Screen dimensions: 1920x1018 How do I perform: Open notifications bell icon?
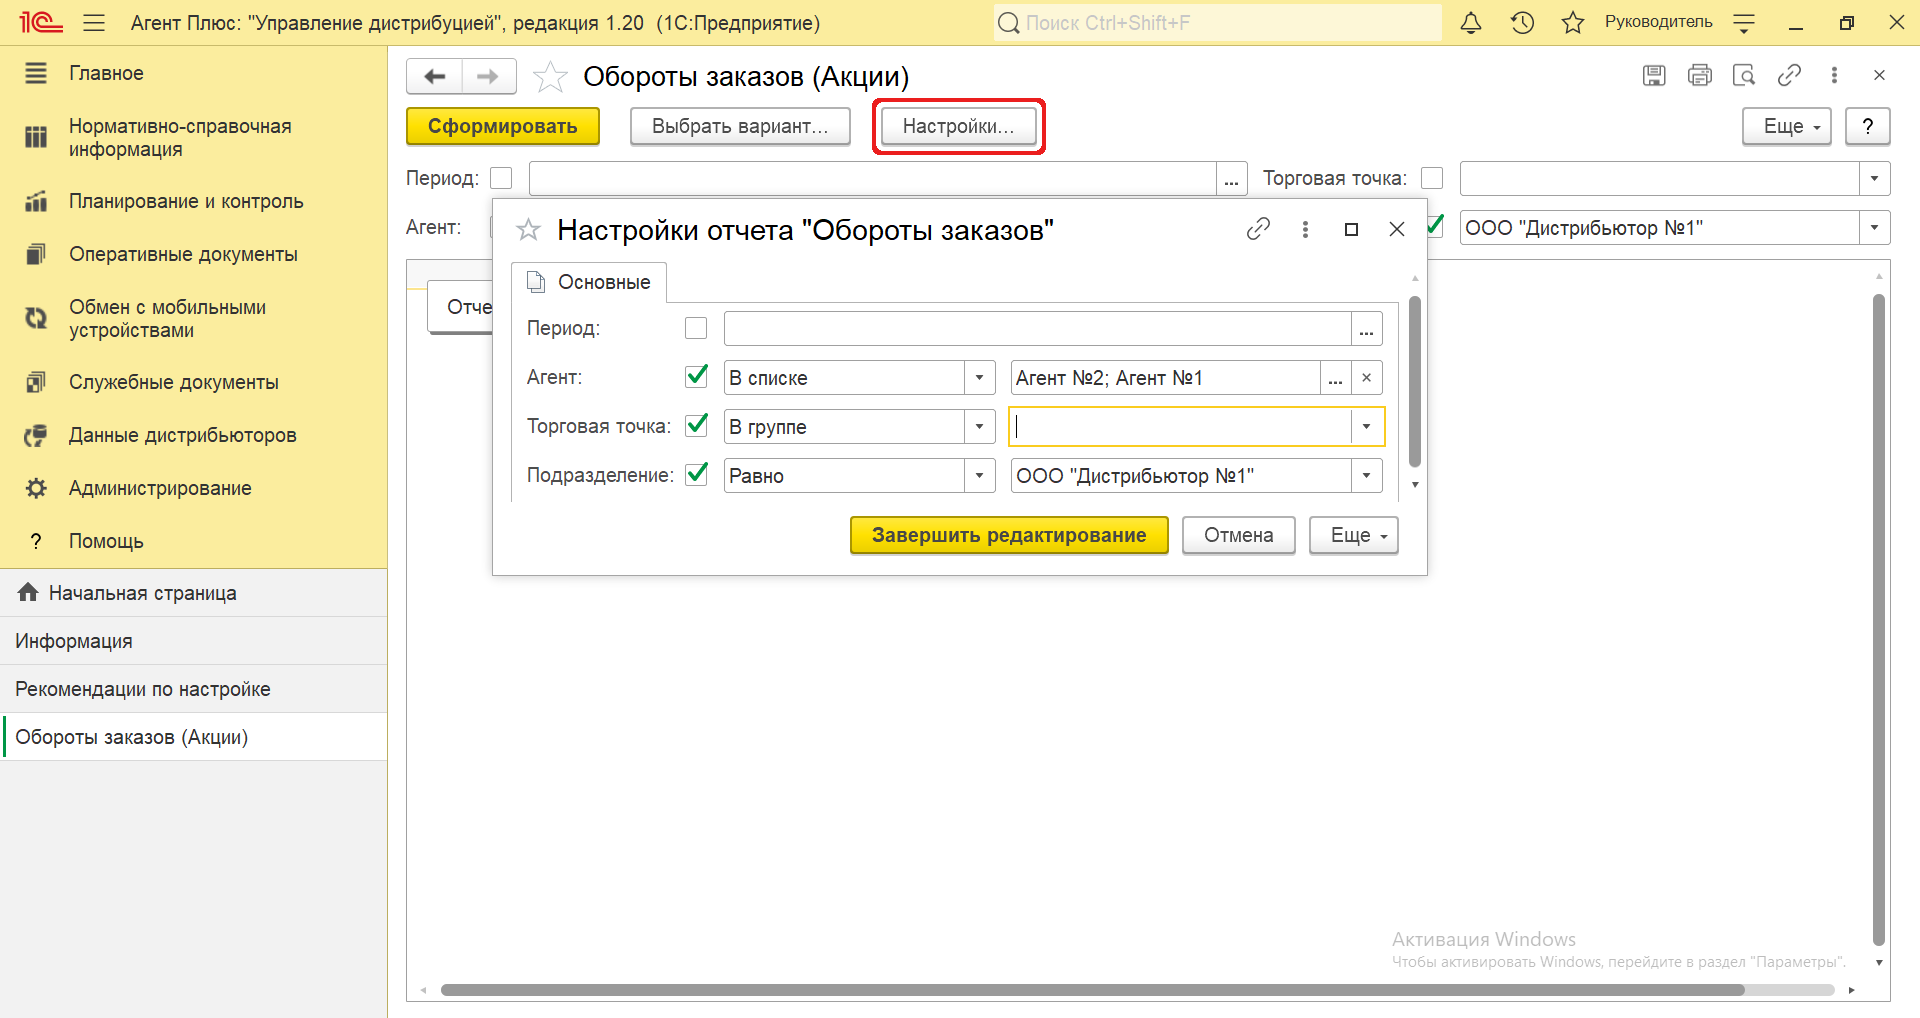click(1470, 22)
